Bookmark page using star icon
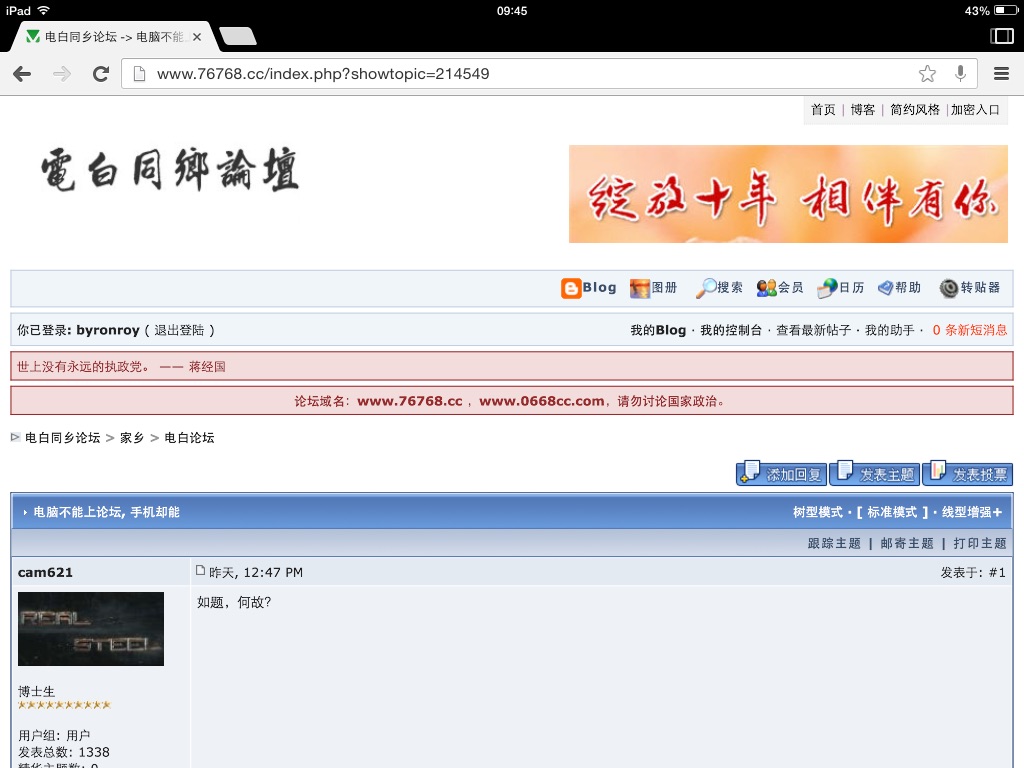1024x768 pixels. click(927, 74)
